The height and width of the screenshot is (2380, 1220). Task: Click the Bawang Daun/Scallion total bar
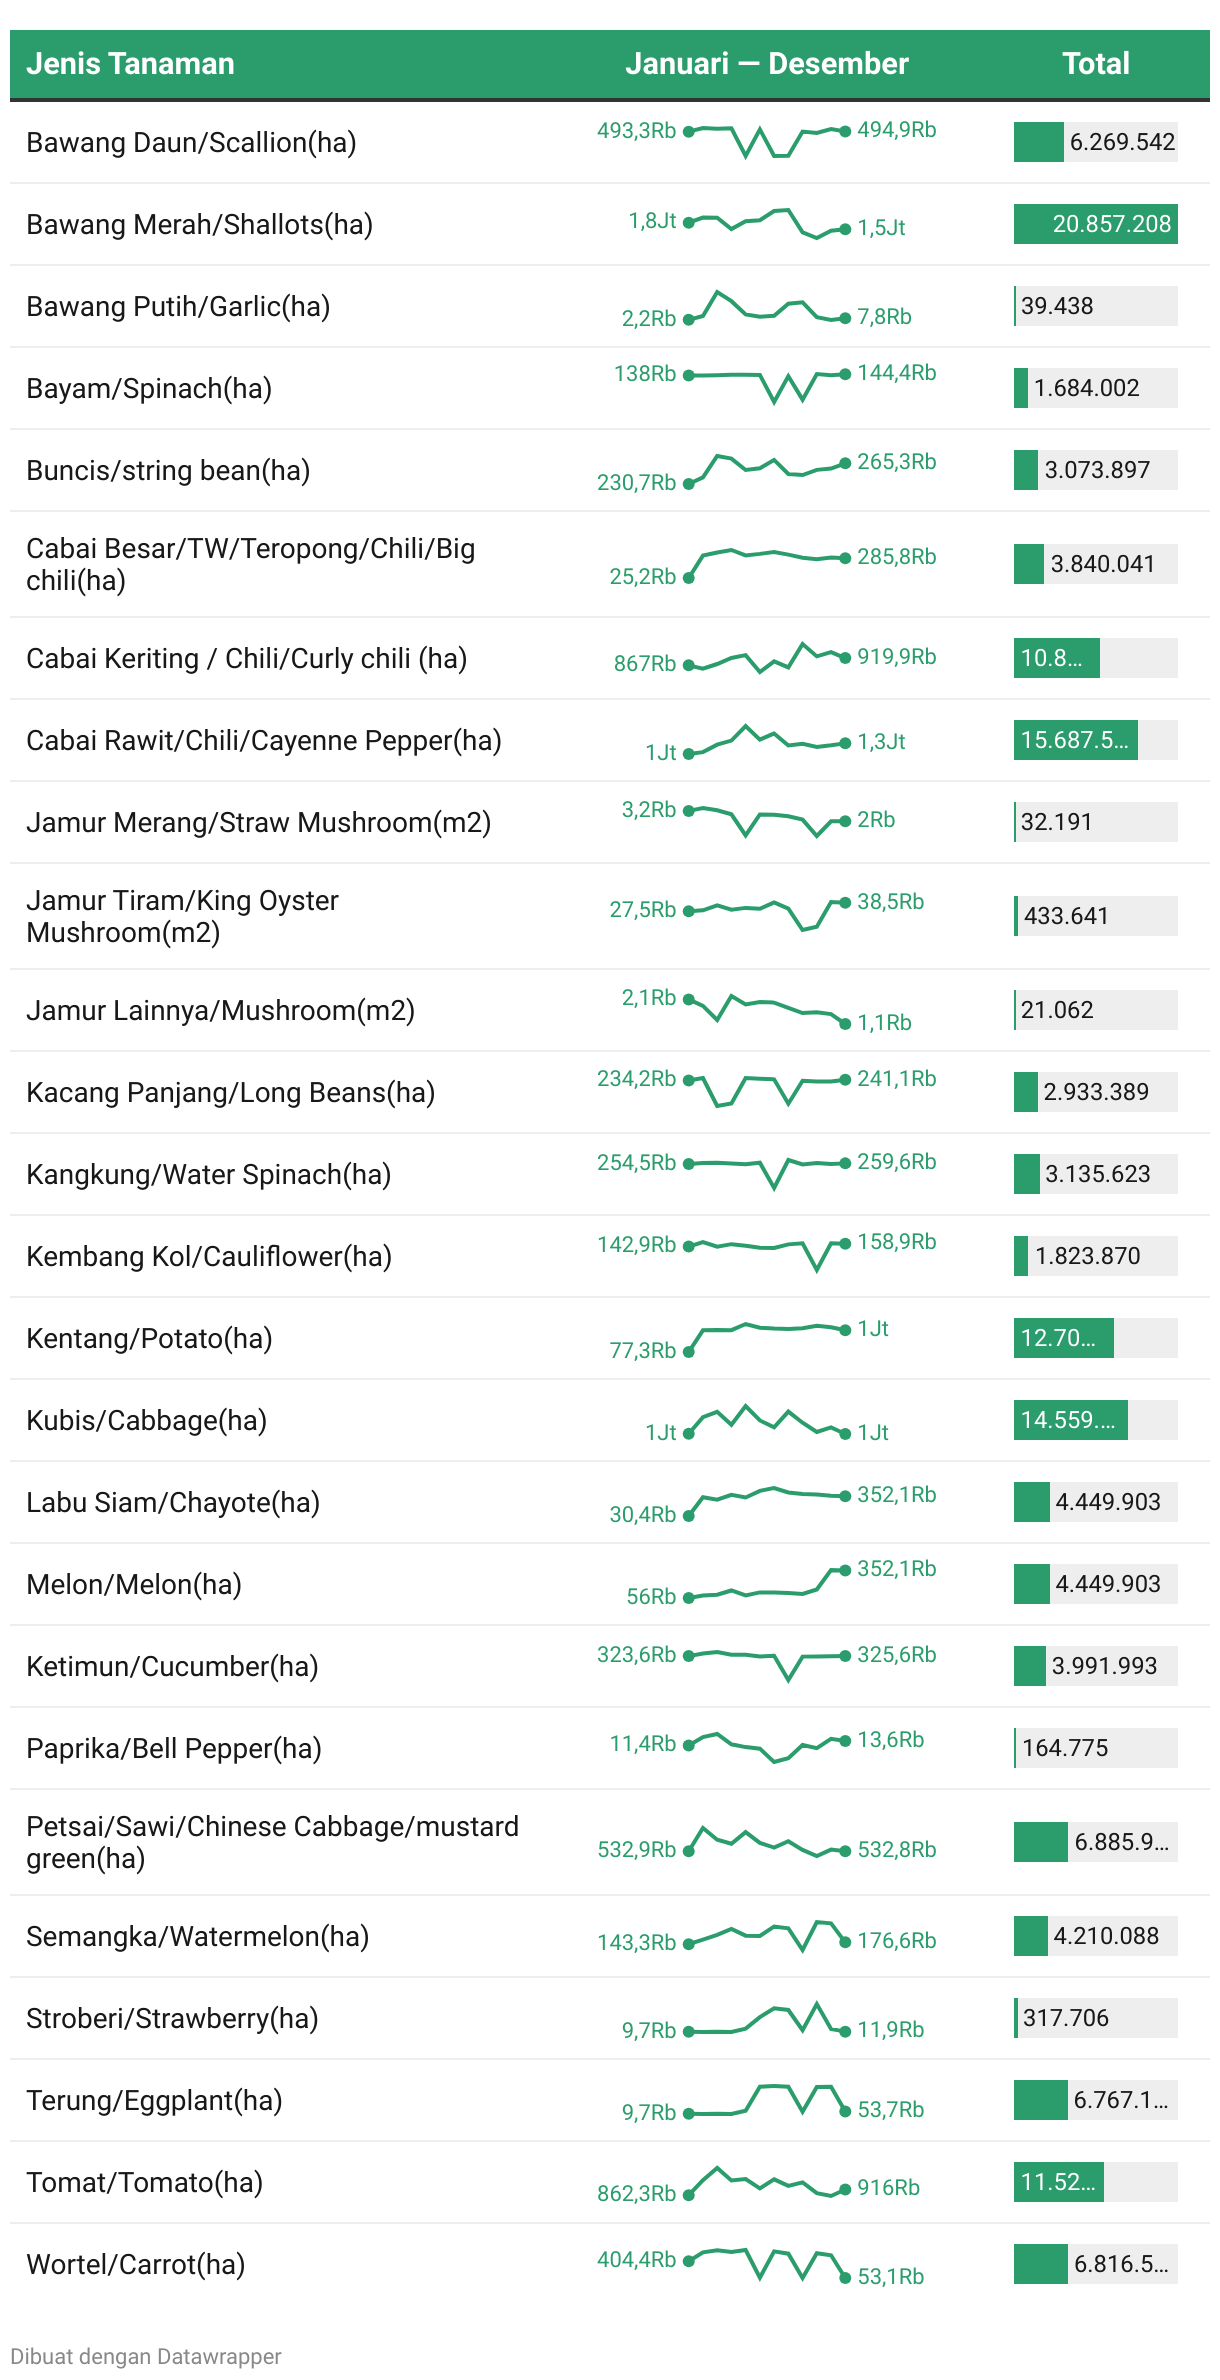coord(1095,142)
